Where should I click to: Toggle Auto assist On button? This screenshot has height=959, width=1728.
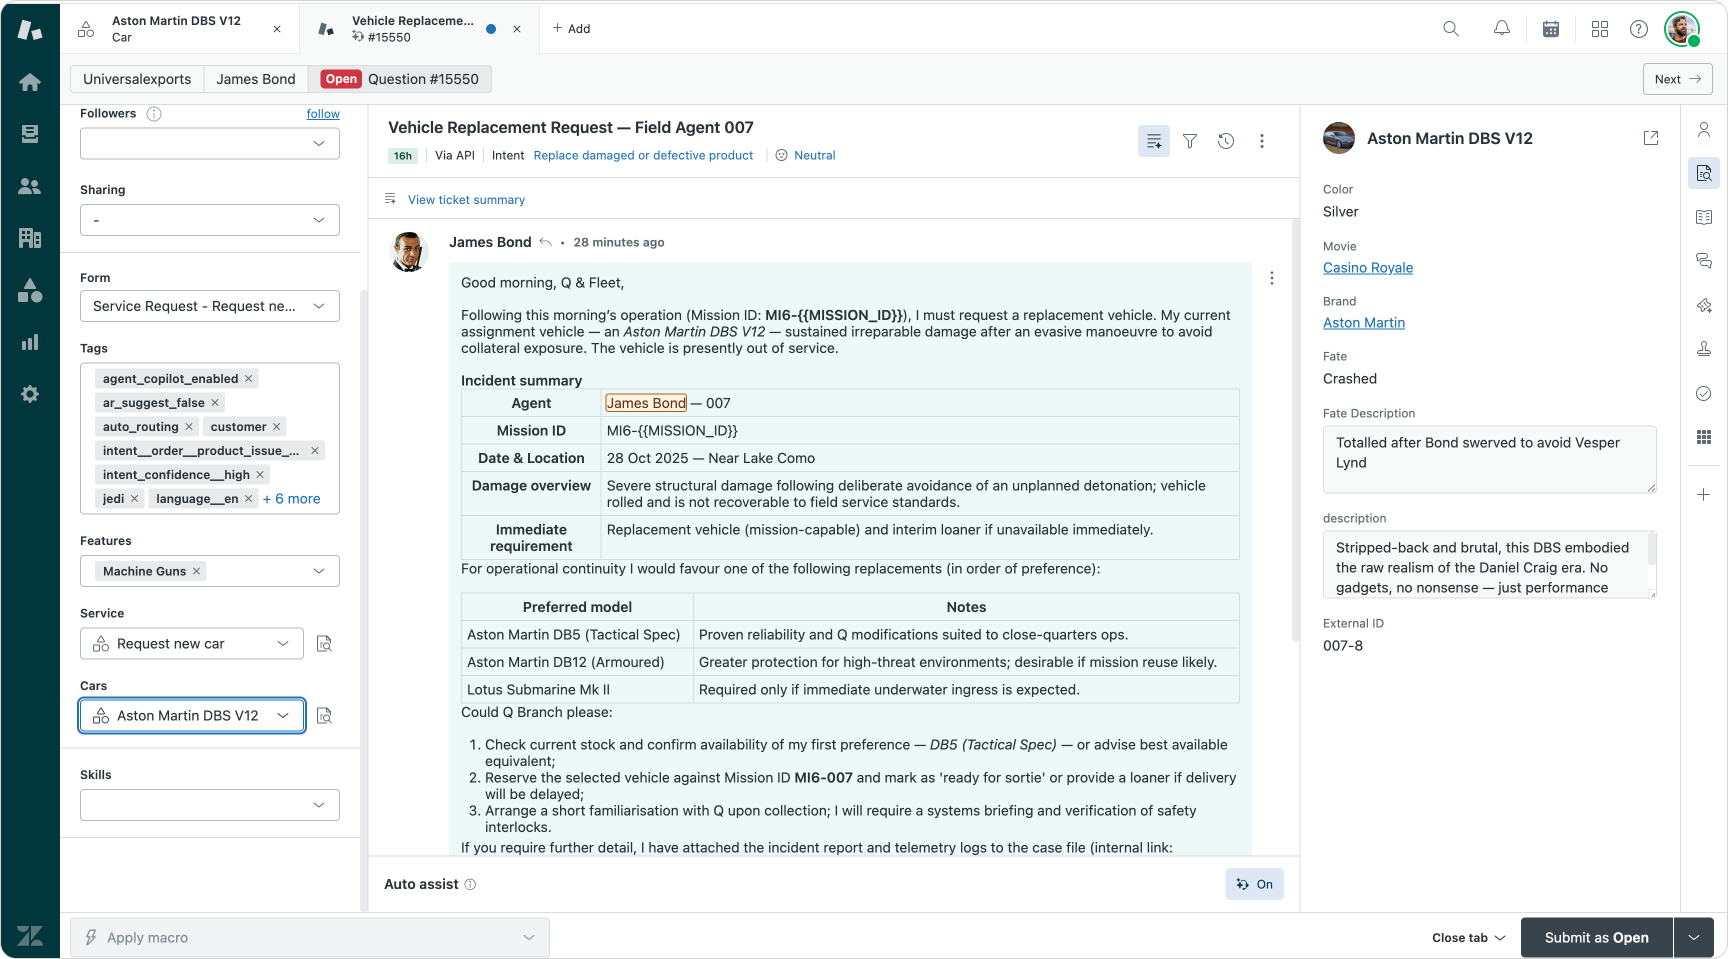tap(1254, 884)
